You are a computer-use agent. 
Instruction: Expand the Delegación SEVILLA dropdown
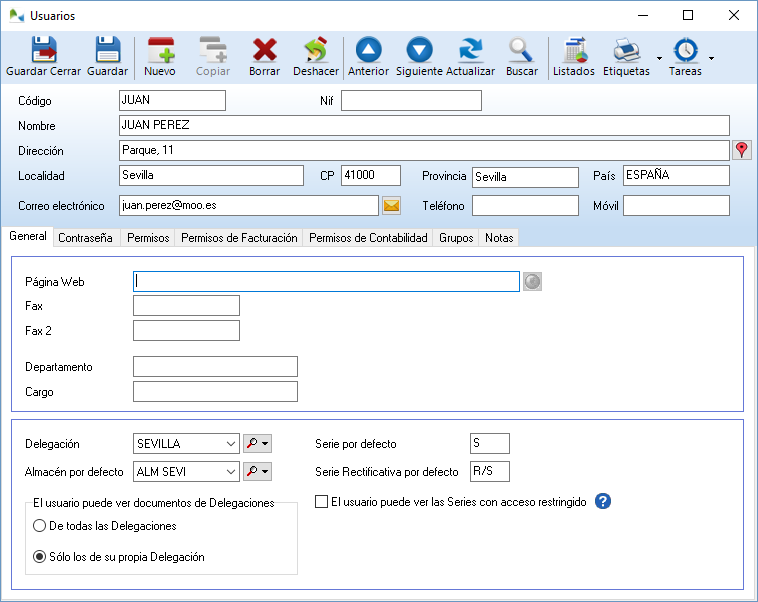pyautogui.click(x=231, y=444)
